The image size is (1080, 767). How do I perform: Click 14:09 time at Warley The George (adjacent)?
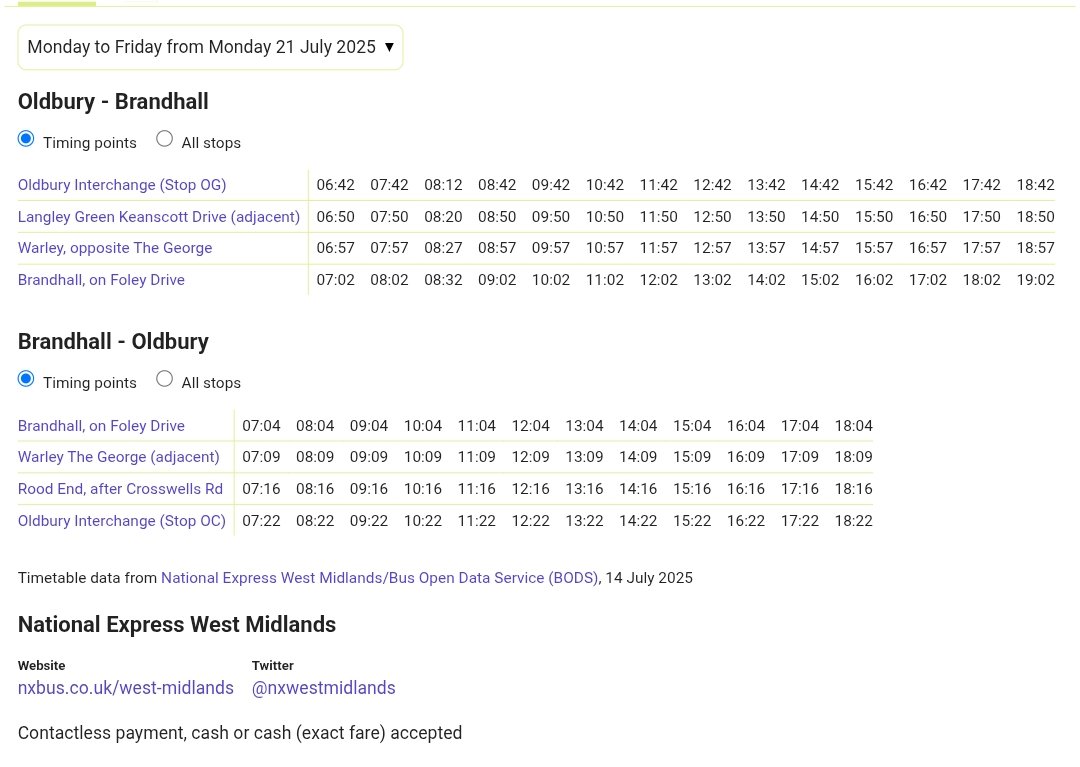pos(638,457)
